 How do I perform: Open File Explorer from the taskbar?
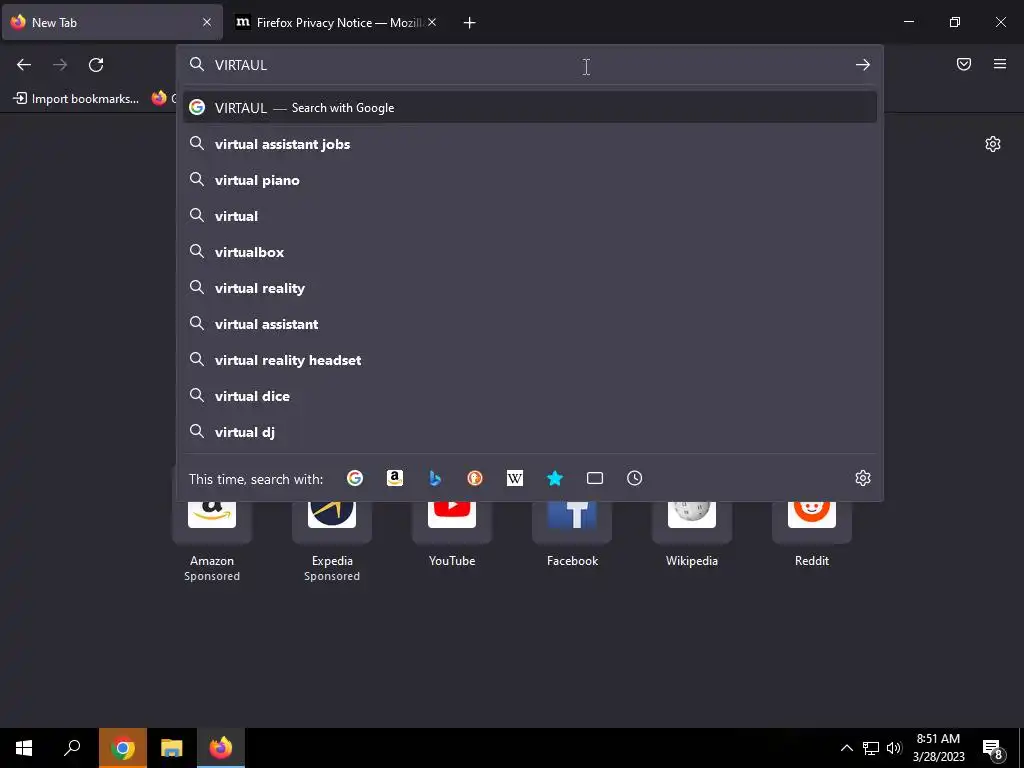pos(172,748)
